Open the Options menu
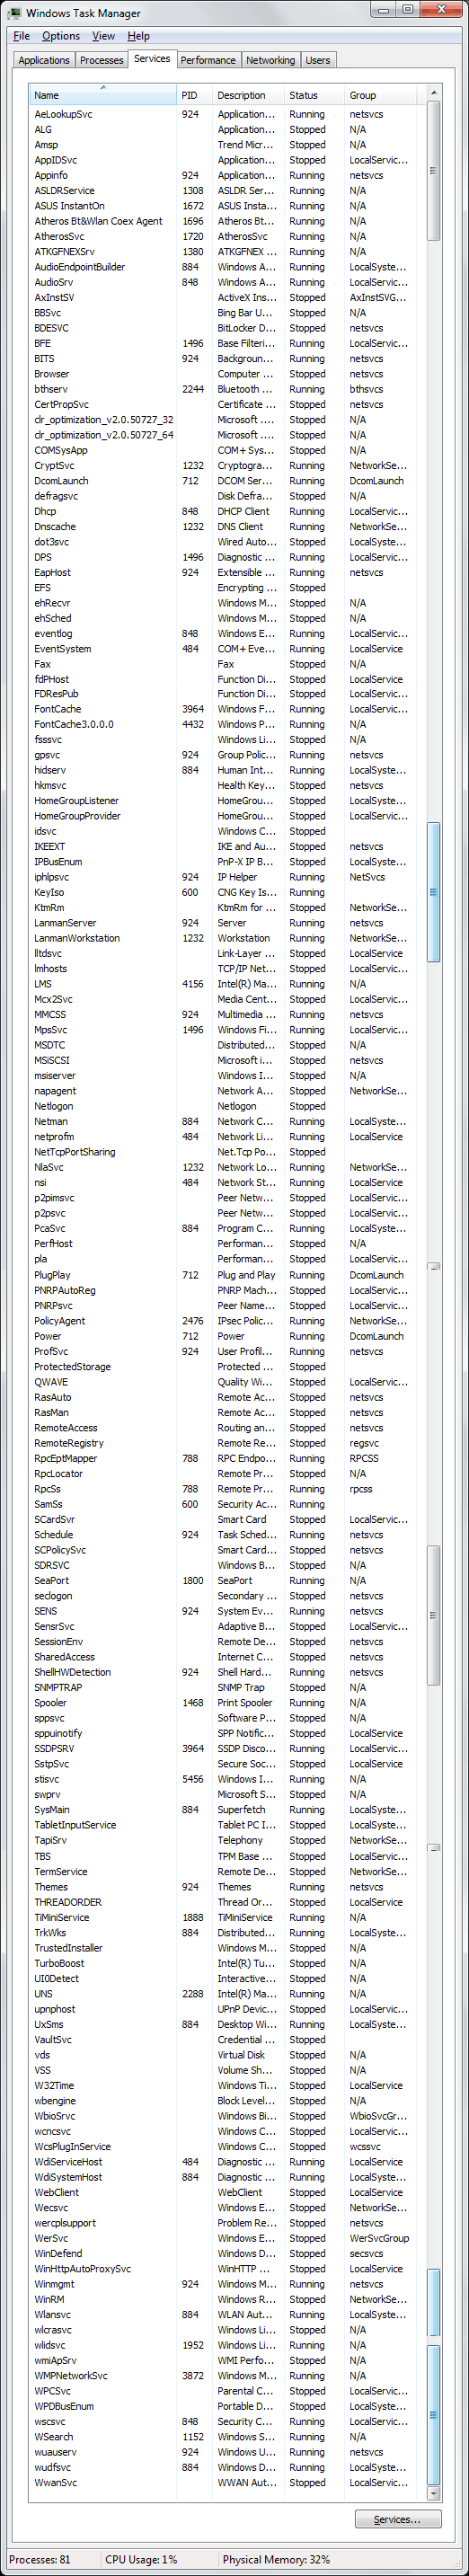 point(61,36)
